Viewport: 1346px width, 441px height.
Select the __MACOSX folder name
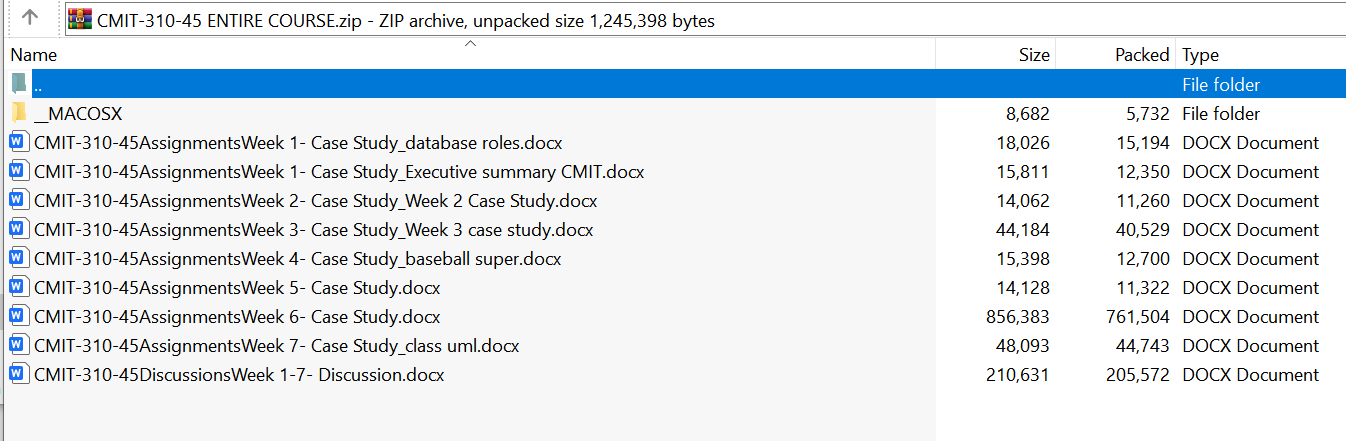coord(78,113)
